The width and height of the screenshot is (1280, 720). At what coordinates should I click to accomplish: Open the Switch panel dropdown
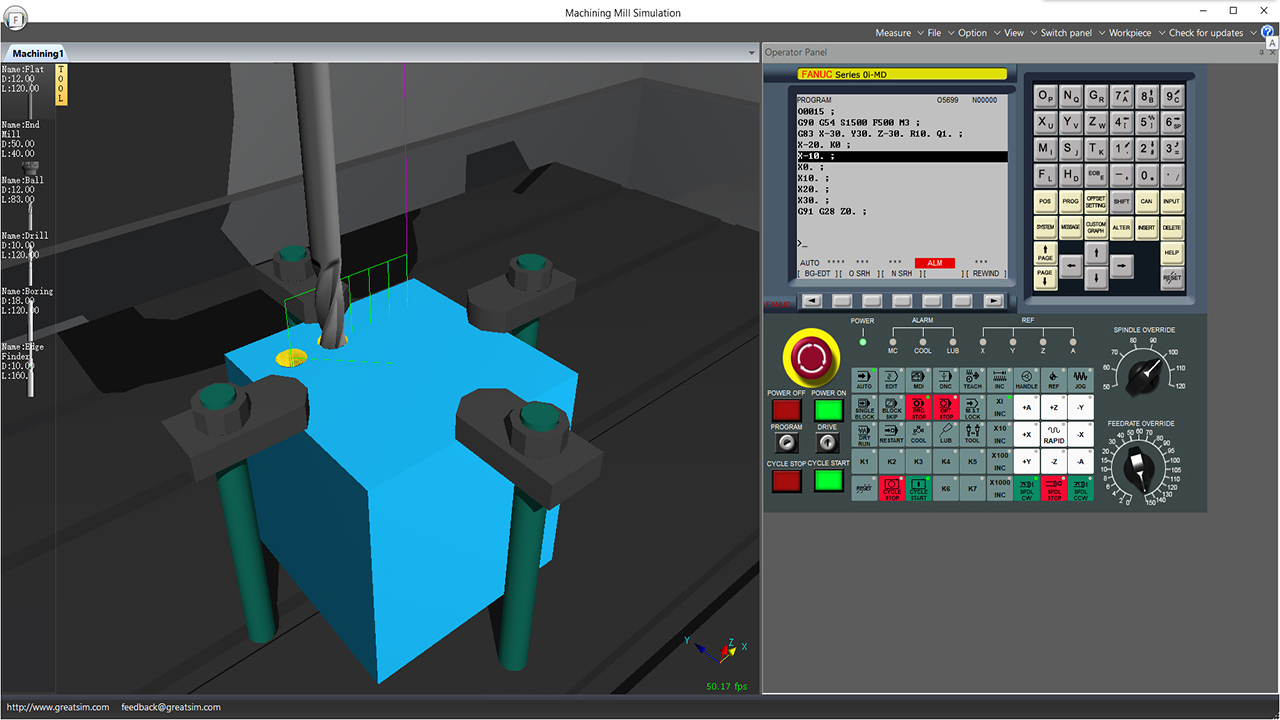(x=1066, y=33)
